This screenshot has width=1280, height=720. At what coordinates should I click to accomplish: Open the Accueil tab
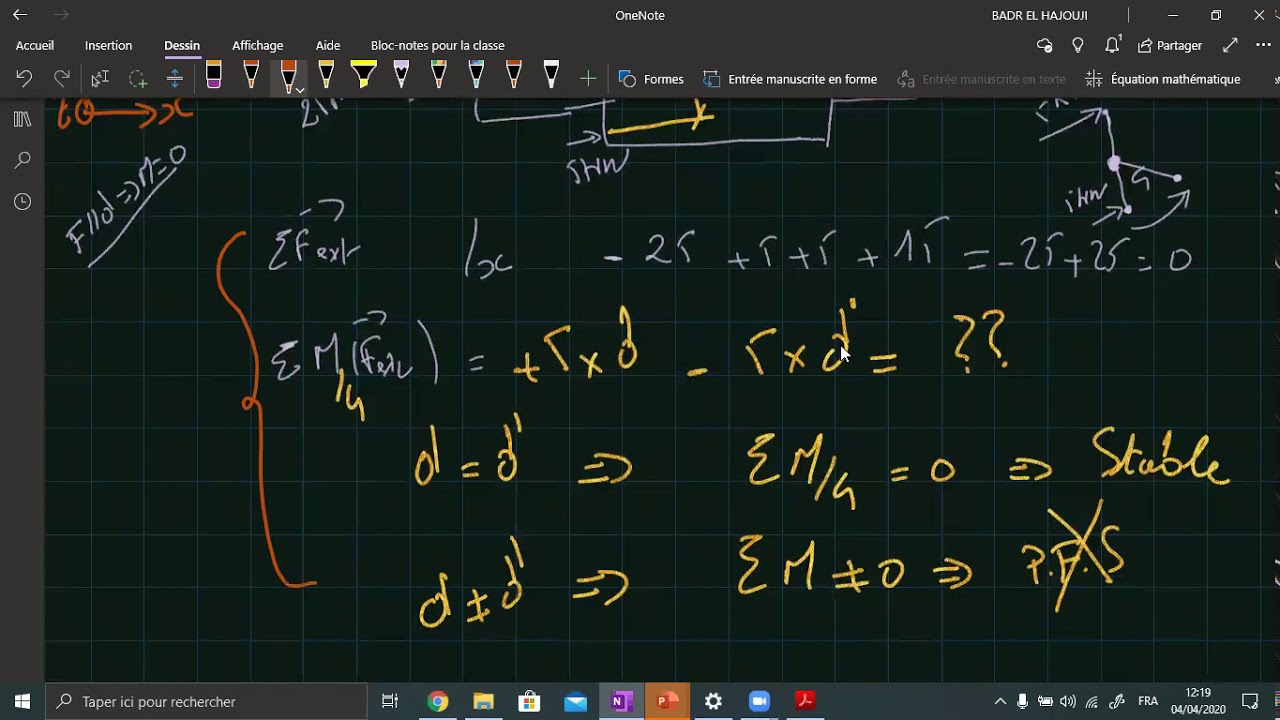pos(35,45)
